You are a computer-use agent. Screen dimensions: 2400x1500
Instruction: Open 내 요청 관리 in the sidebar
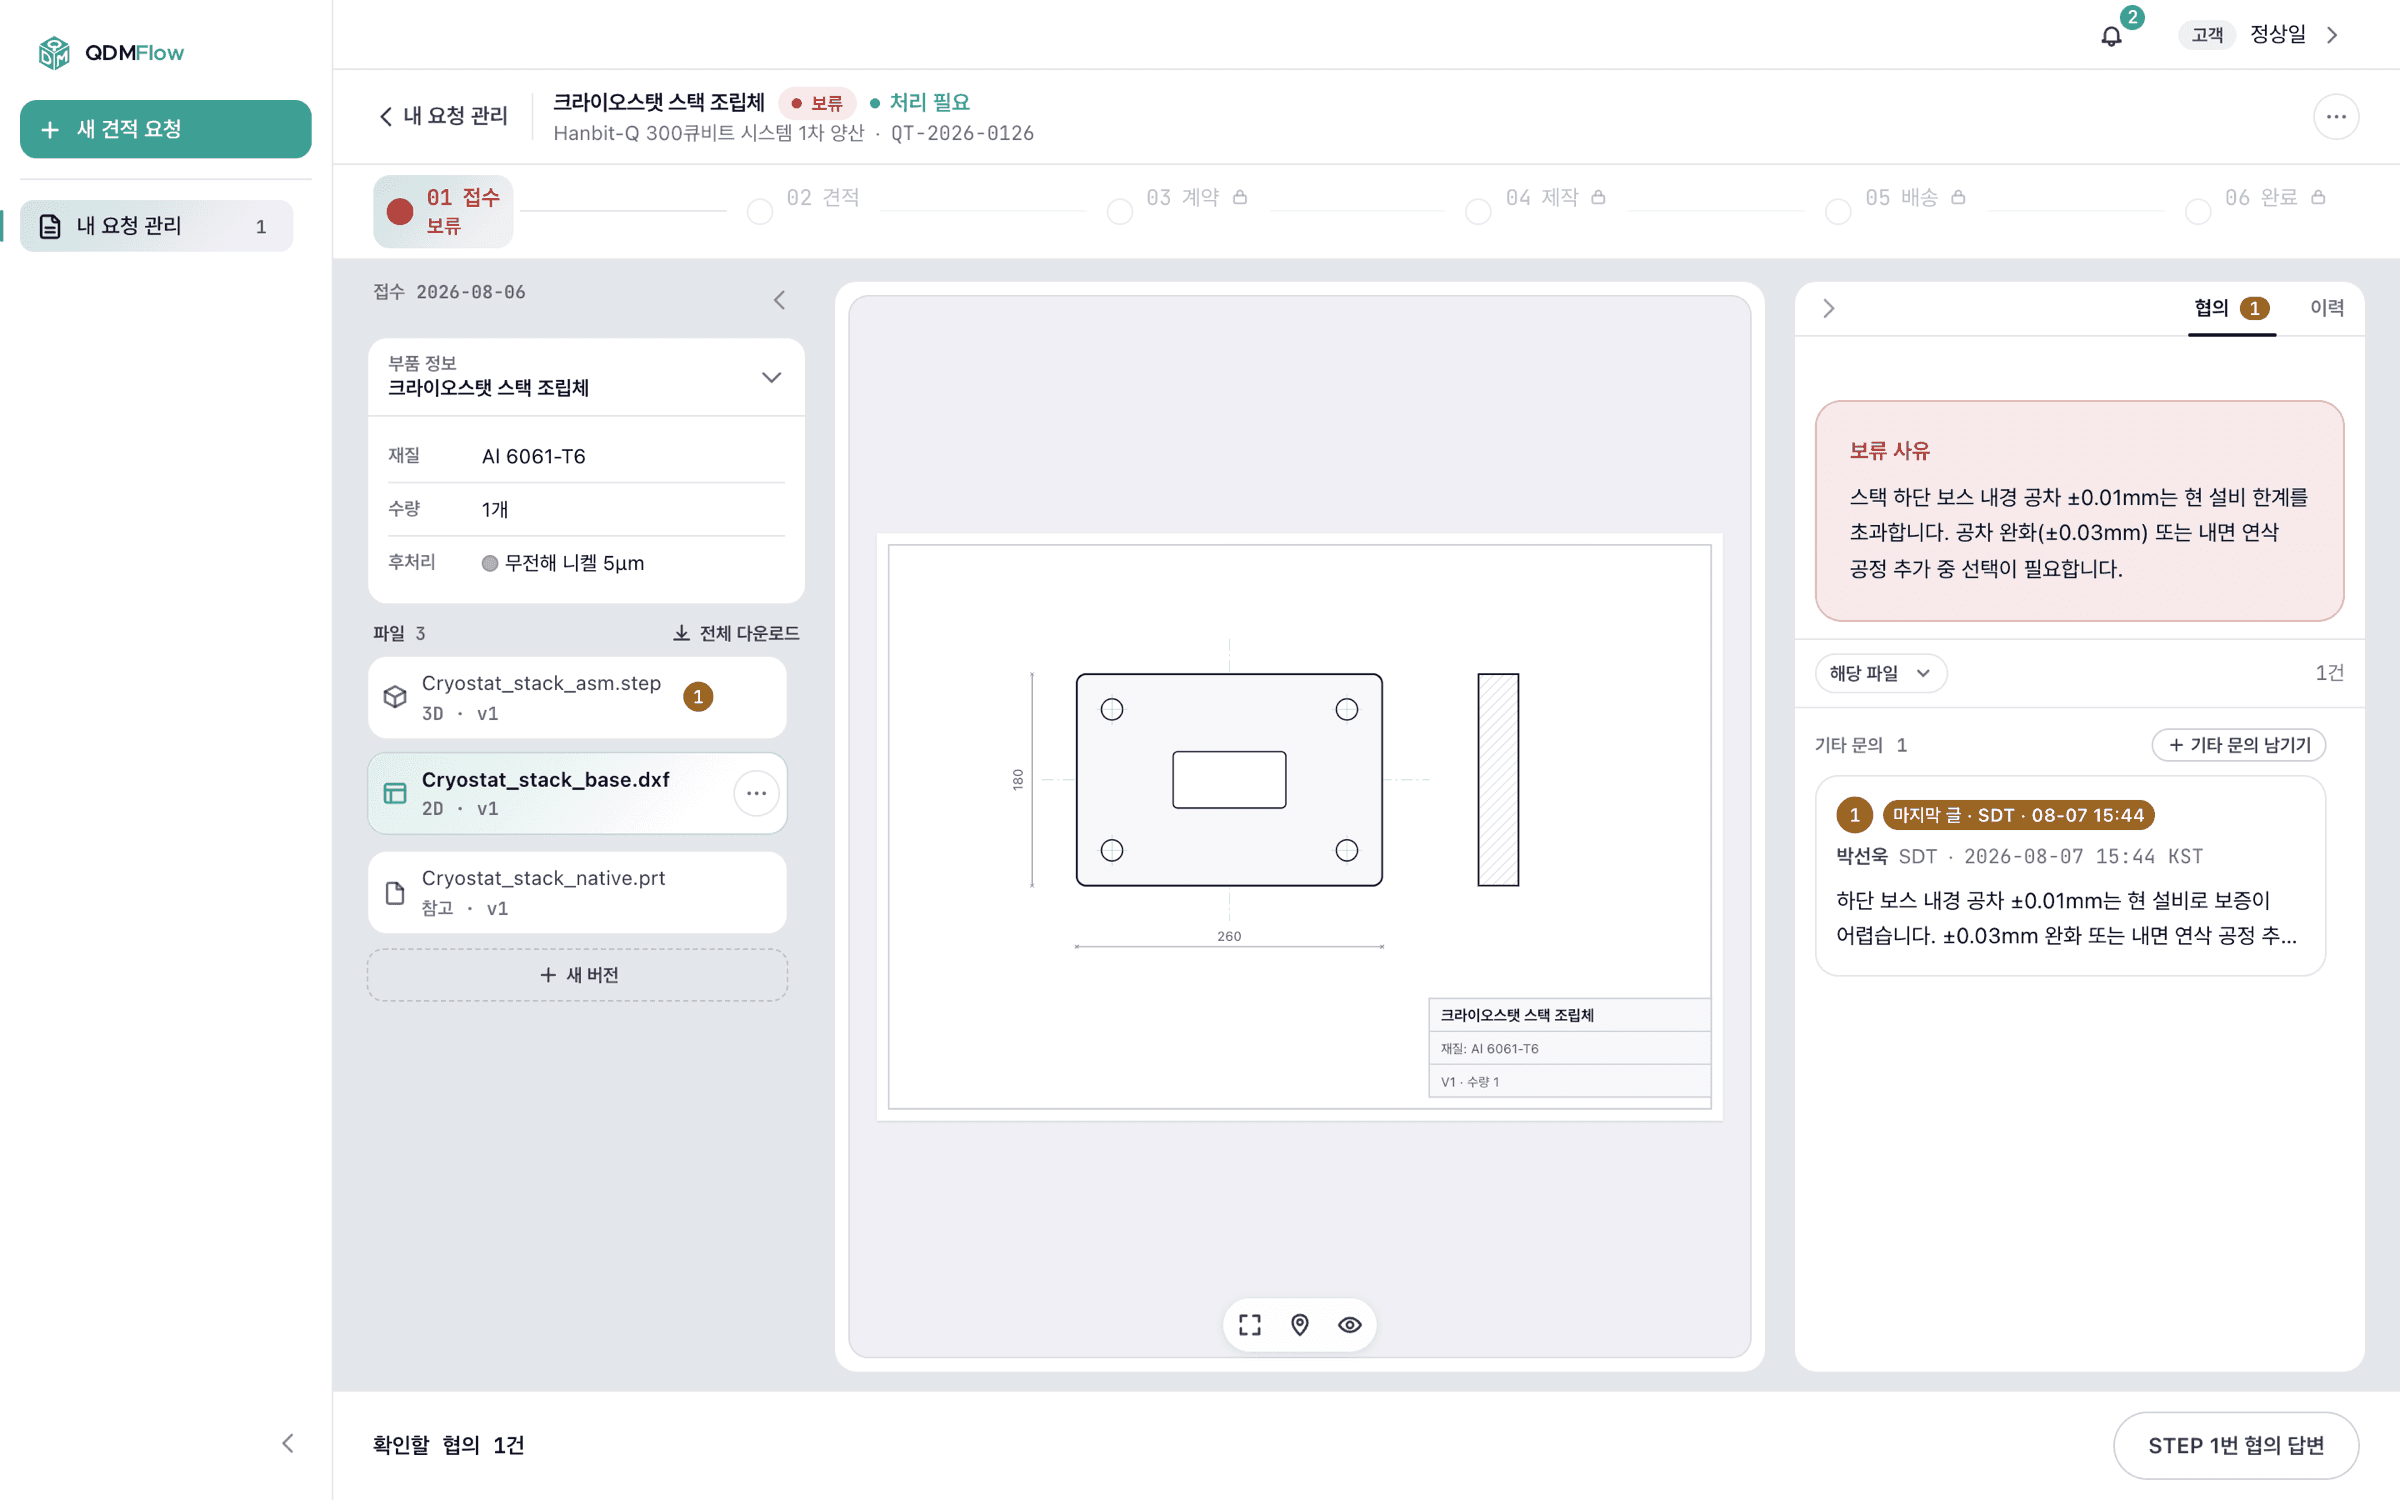[x=156, y=226]
